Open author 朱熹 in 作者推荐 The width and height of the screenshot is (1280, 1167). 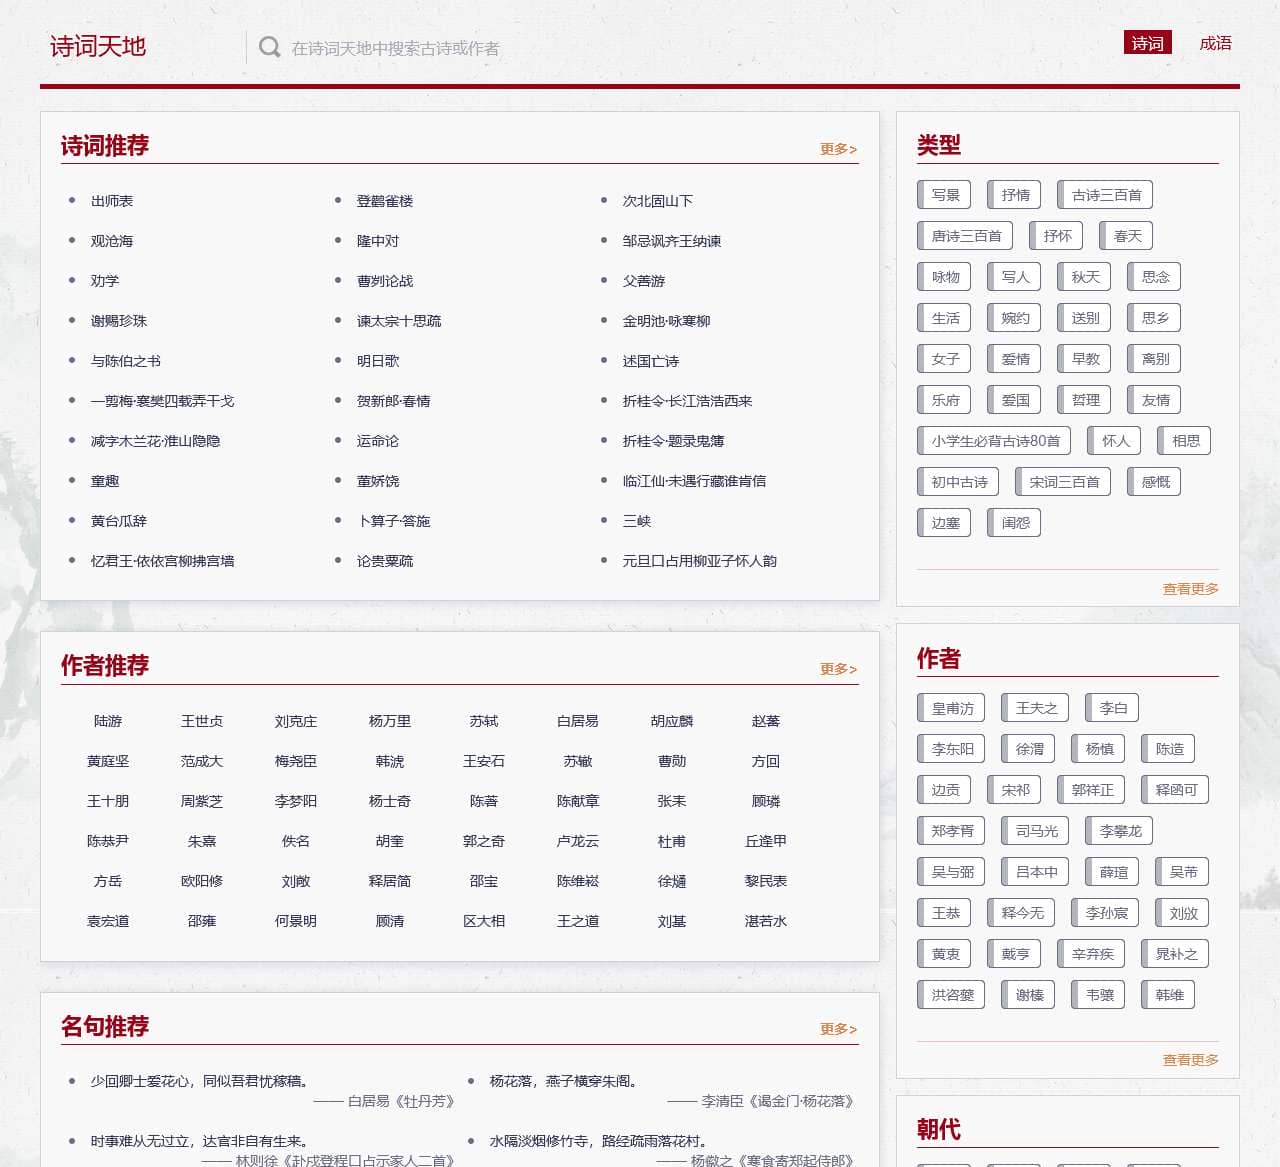pyautogui.click(x=202, y=841)
